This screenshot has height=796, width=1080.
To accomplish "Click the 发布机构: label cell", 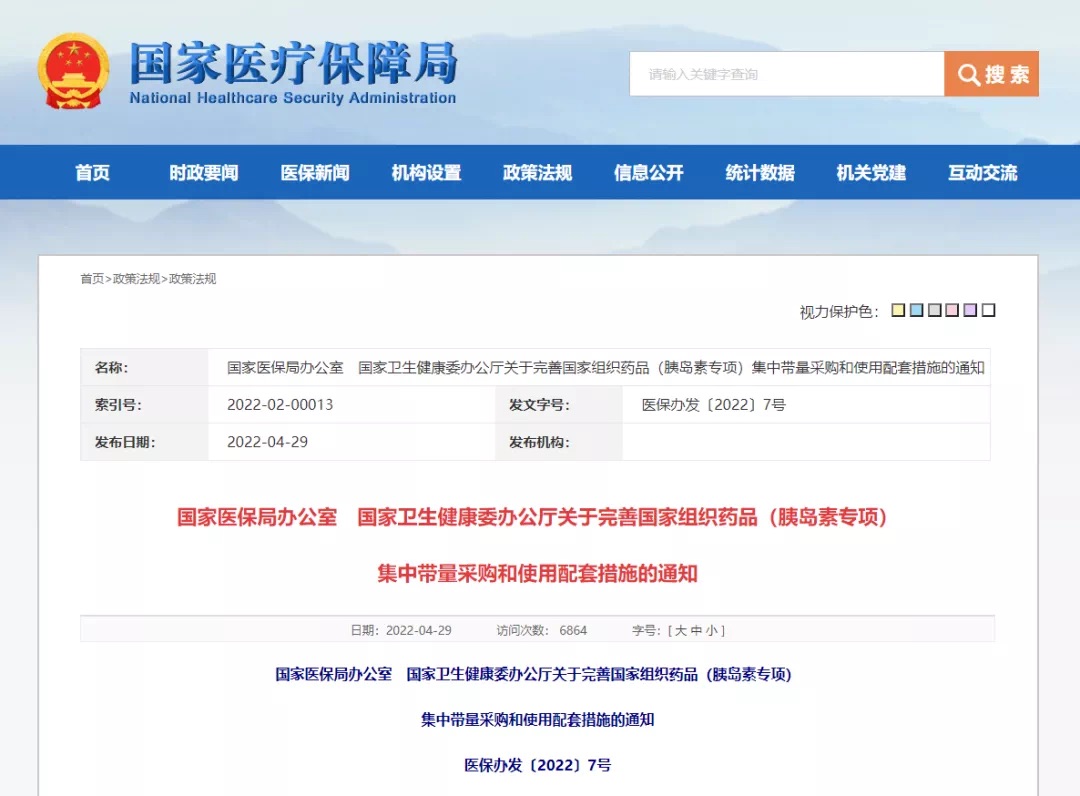I will [x=559, y=442].
